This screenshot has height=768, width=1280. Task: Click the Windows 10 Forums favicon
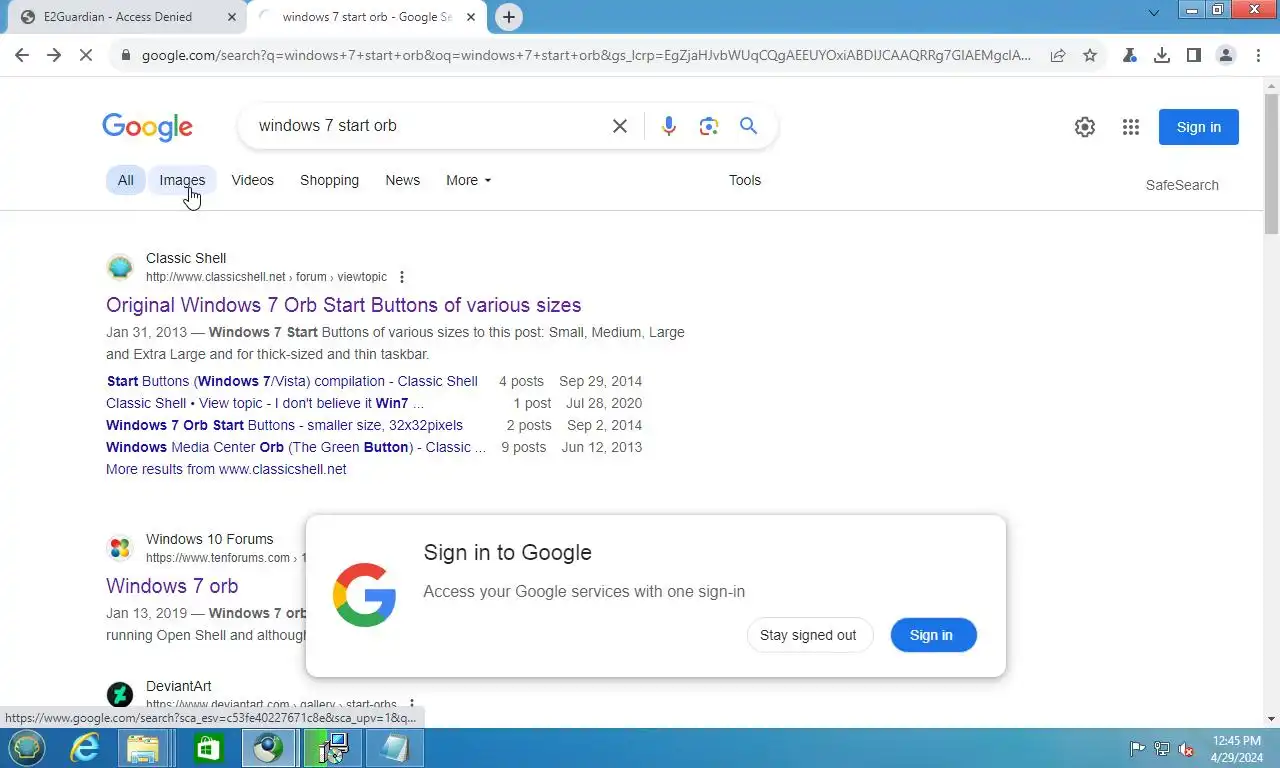[x=120, y=548]
